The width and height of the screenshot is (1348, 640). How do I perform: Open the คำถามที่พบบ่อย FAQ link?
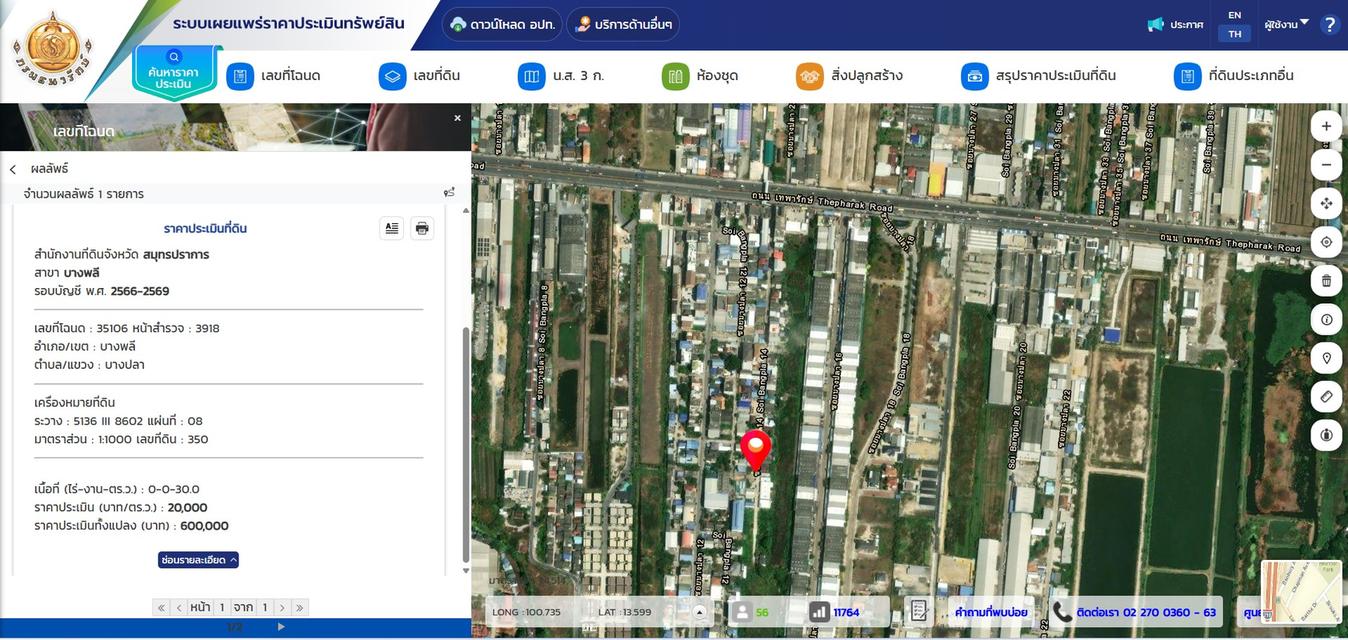(990, 612)
